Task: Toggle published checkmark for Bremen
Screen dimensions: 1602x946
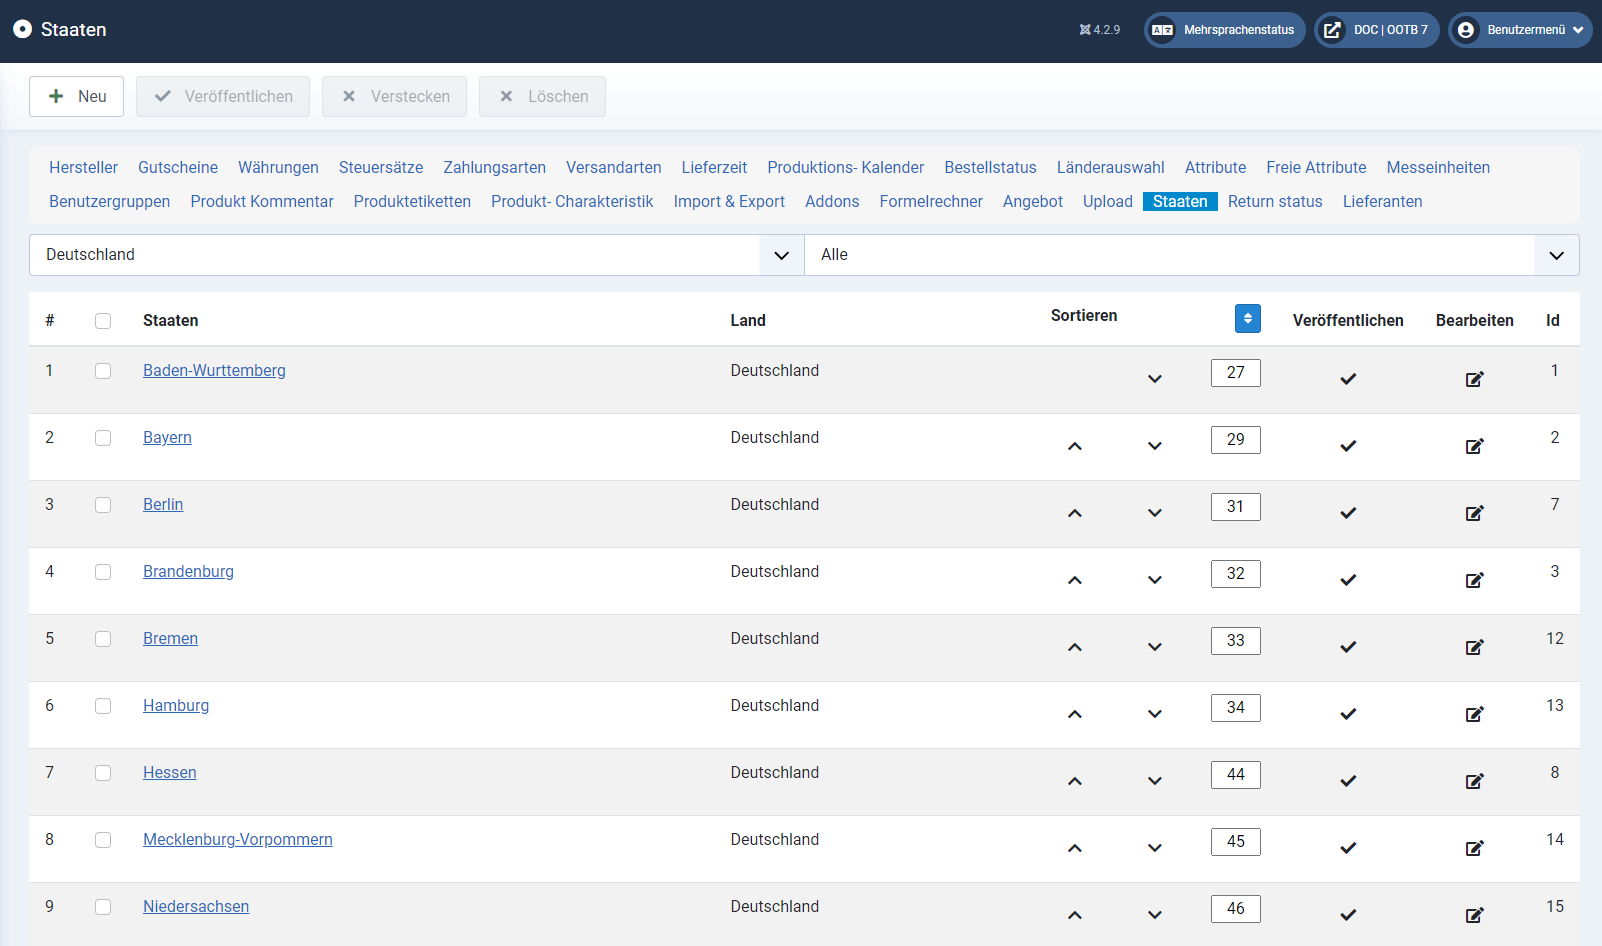Action: point(1348,647)
